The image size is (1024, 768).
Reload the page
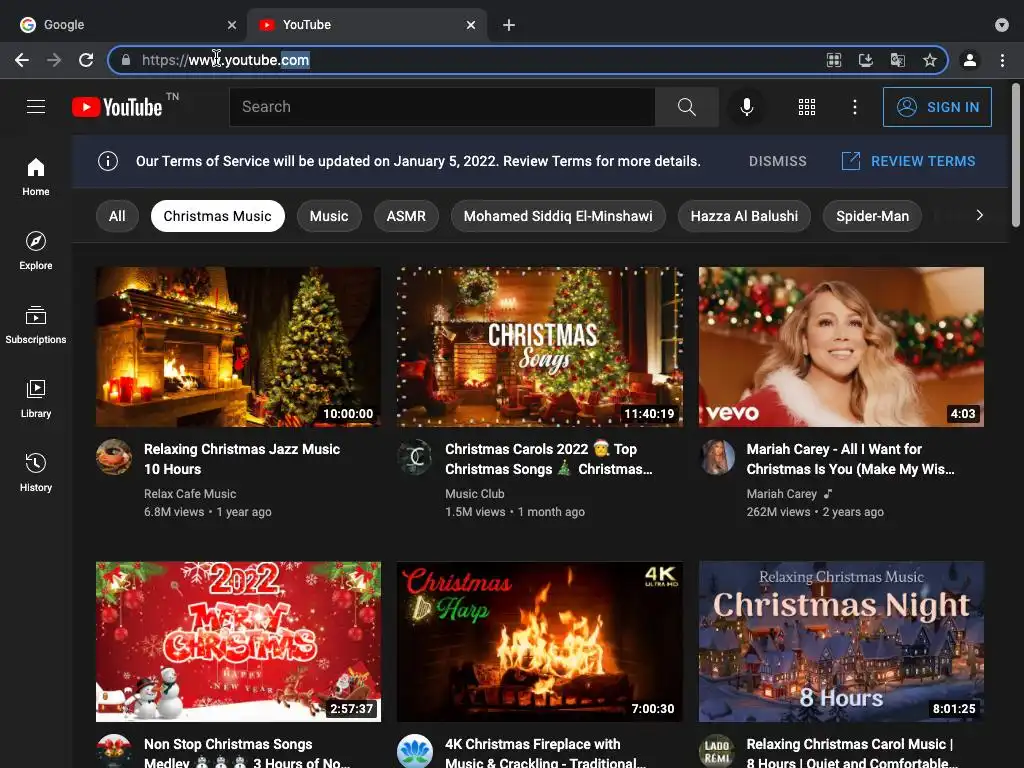86,60
